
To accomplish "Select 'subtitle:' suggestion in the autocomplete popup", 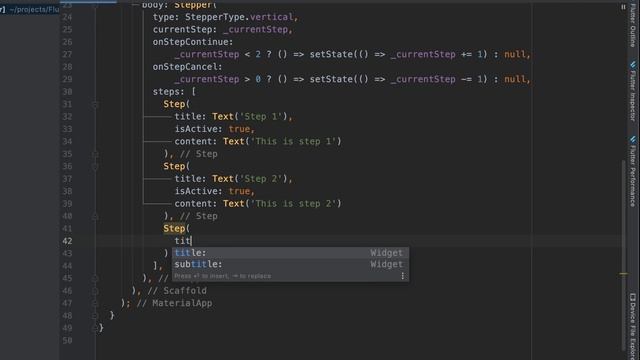I will pos(290,264).
